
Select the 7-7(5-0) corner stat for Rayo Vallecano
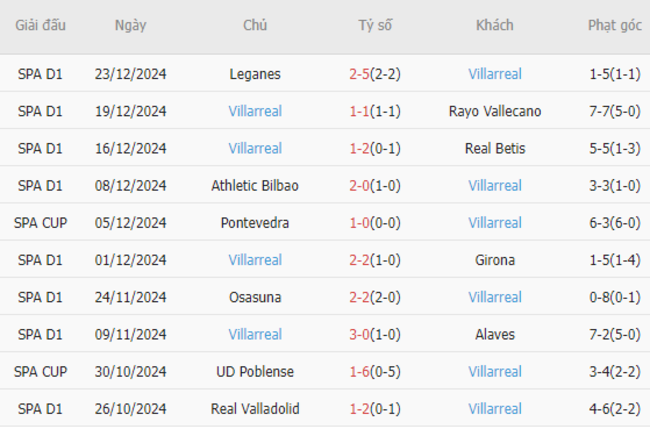(x=615, y=111)
